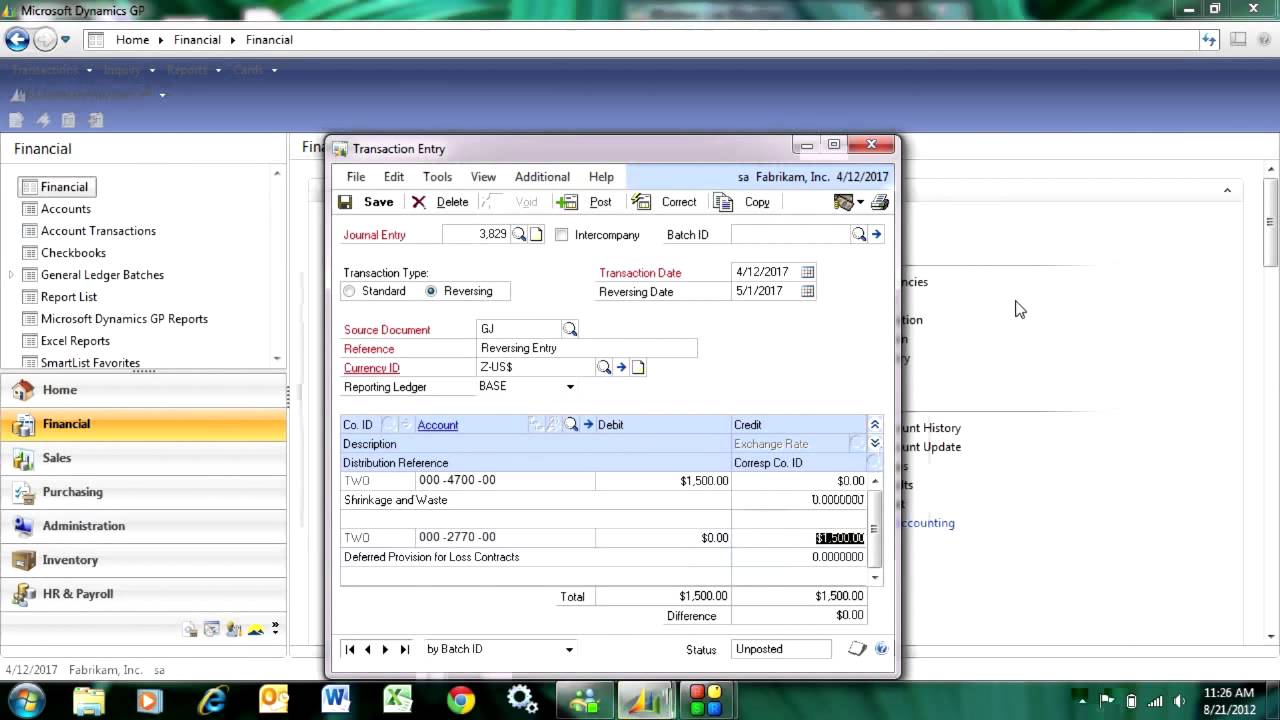Click the empty Batch ID input field
The height and width of the screenshot is (720, 1280).
790,234
